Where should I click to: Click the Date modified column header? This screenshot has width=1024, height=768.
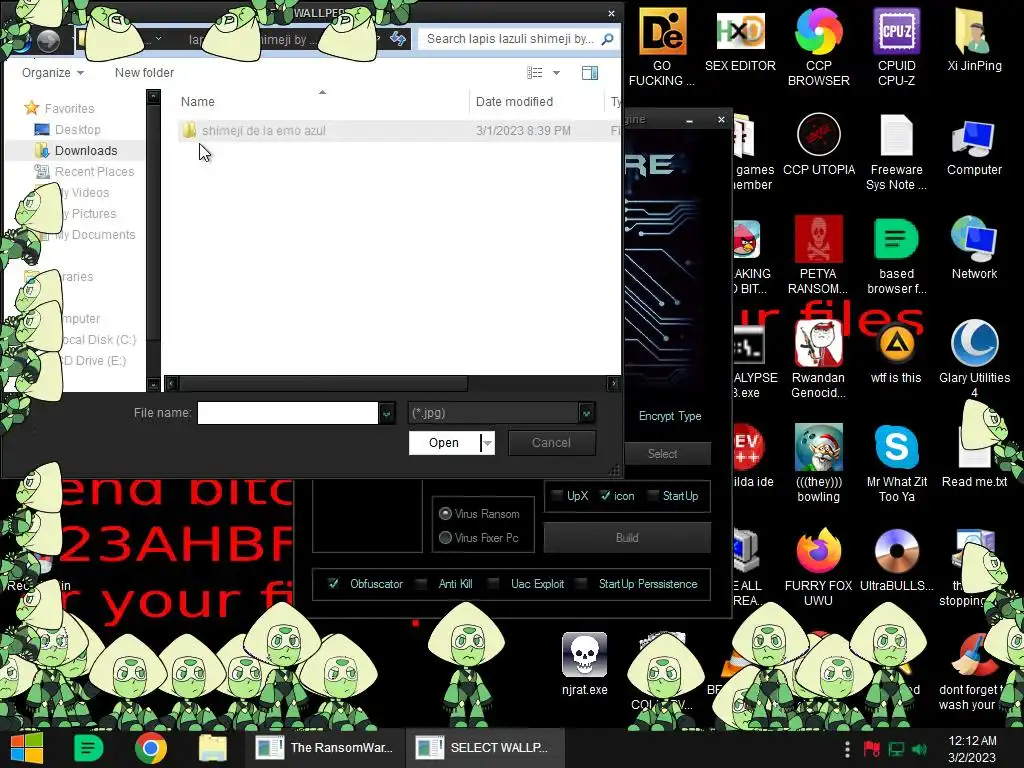coord(515,102)
